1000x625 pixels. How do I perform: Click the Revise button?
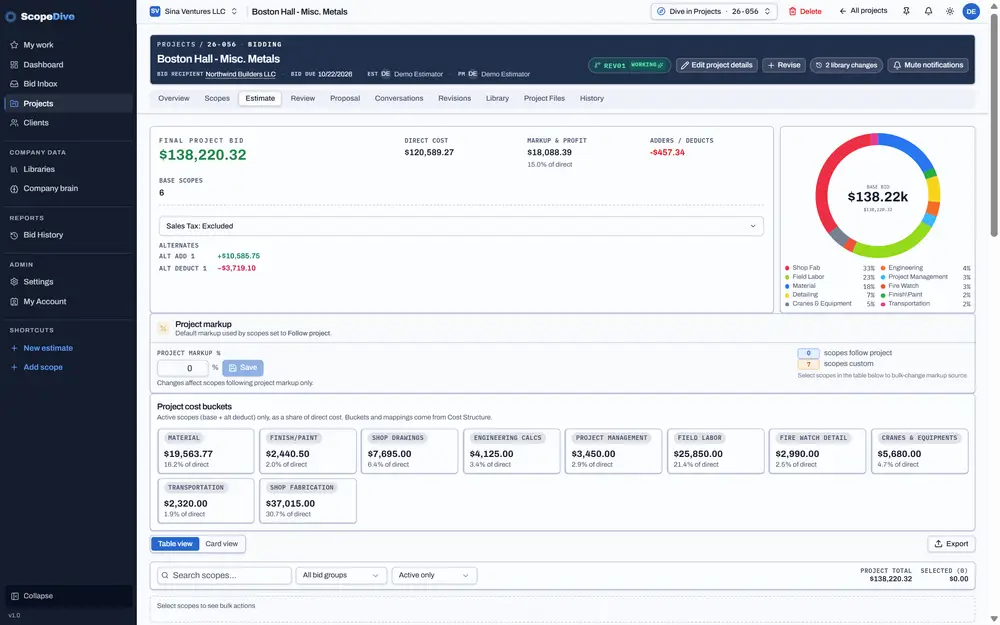pyautogui.click(x=784, y=65)
